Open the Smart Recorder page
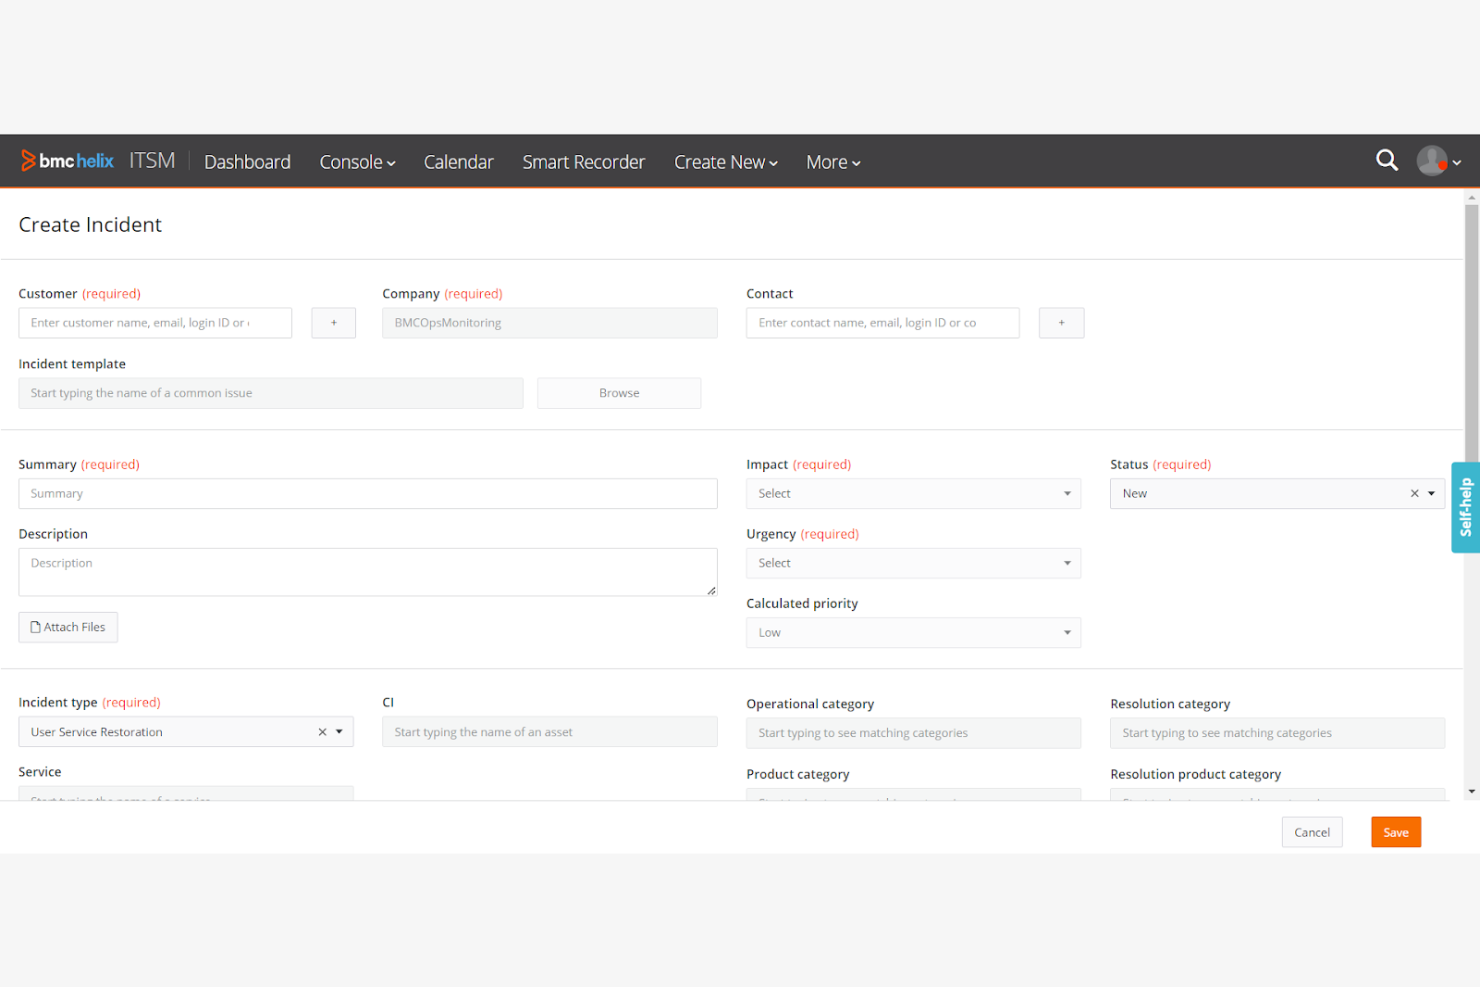Viewport: 1480px width, 987px height. point(584,162)
